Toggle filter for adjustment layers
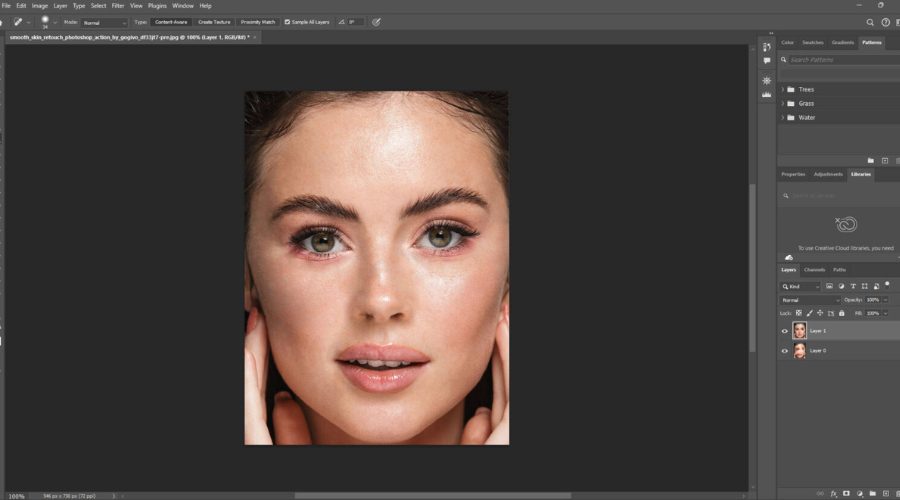Image resolution: width=900 pixels, height=500 pixels. tap(841, 286)
